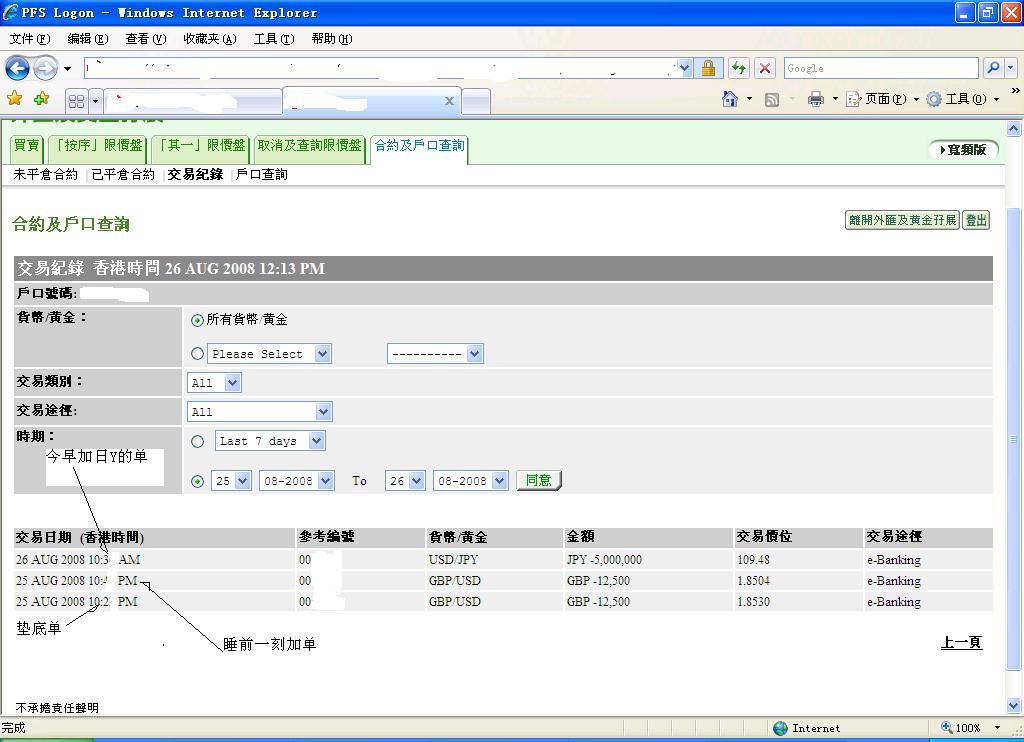Image resolution: width=1024 pixels, height=742 pixels.
Task: Open the 文件 menu
Action: 29,39
